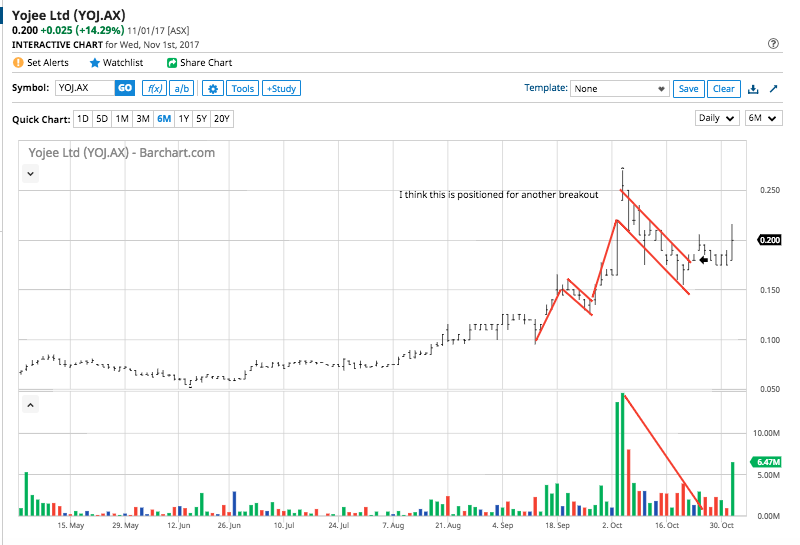Viewport: 800px width, 545px height.
Task: Click the GO button next to the symbol
Action: 125,88
